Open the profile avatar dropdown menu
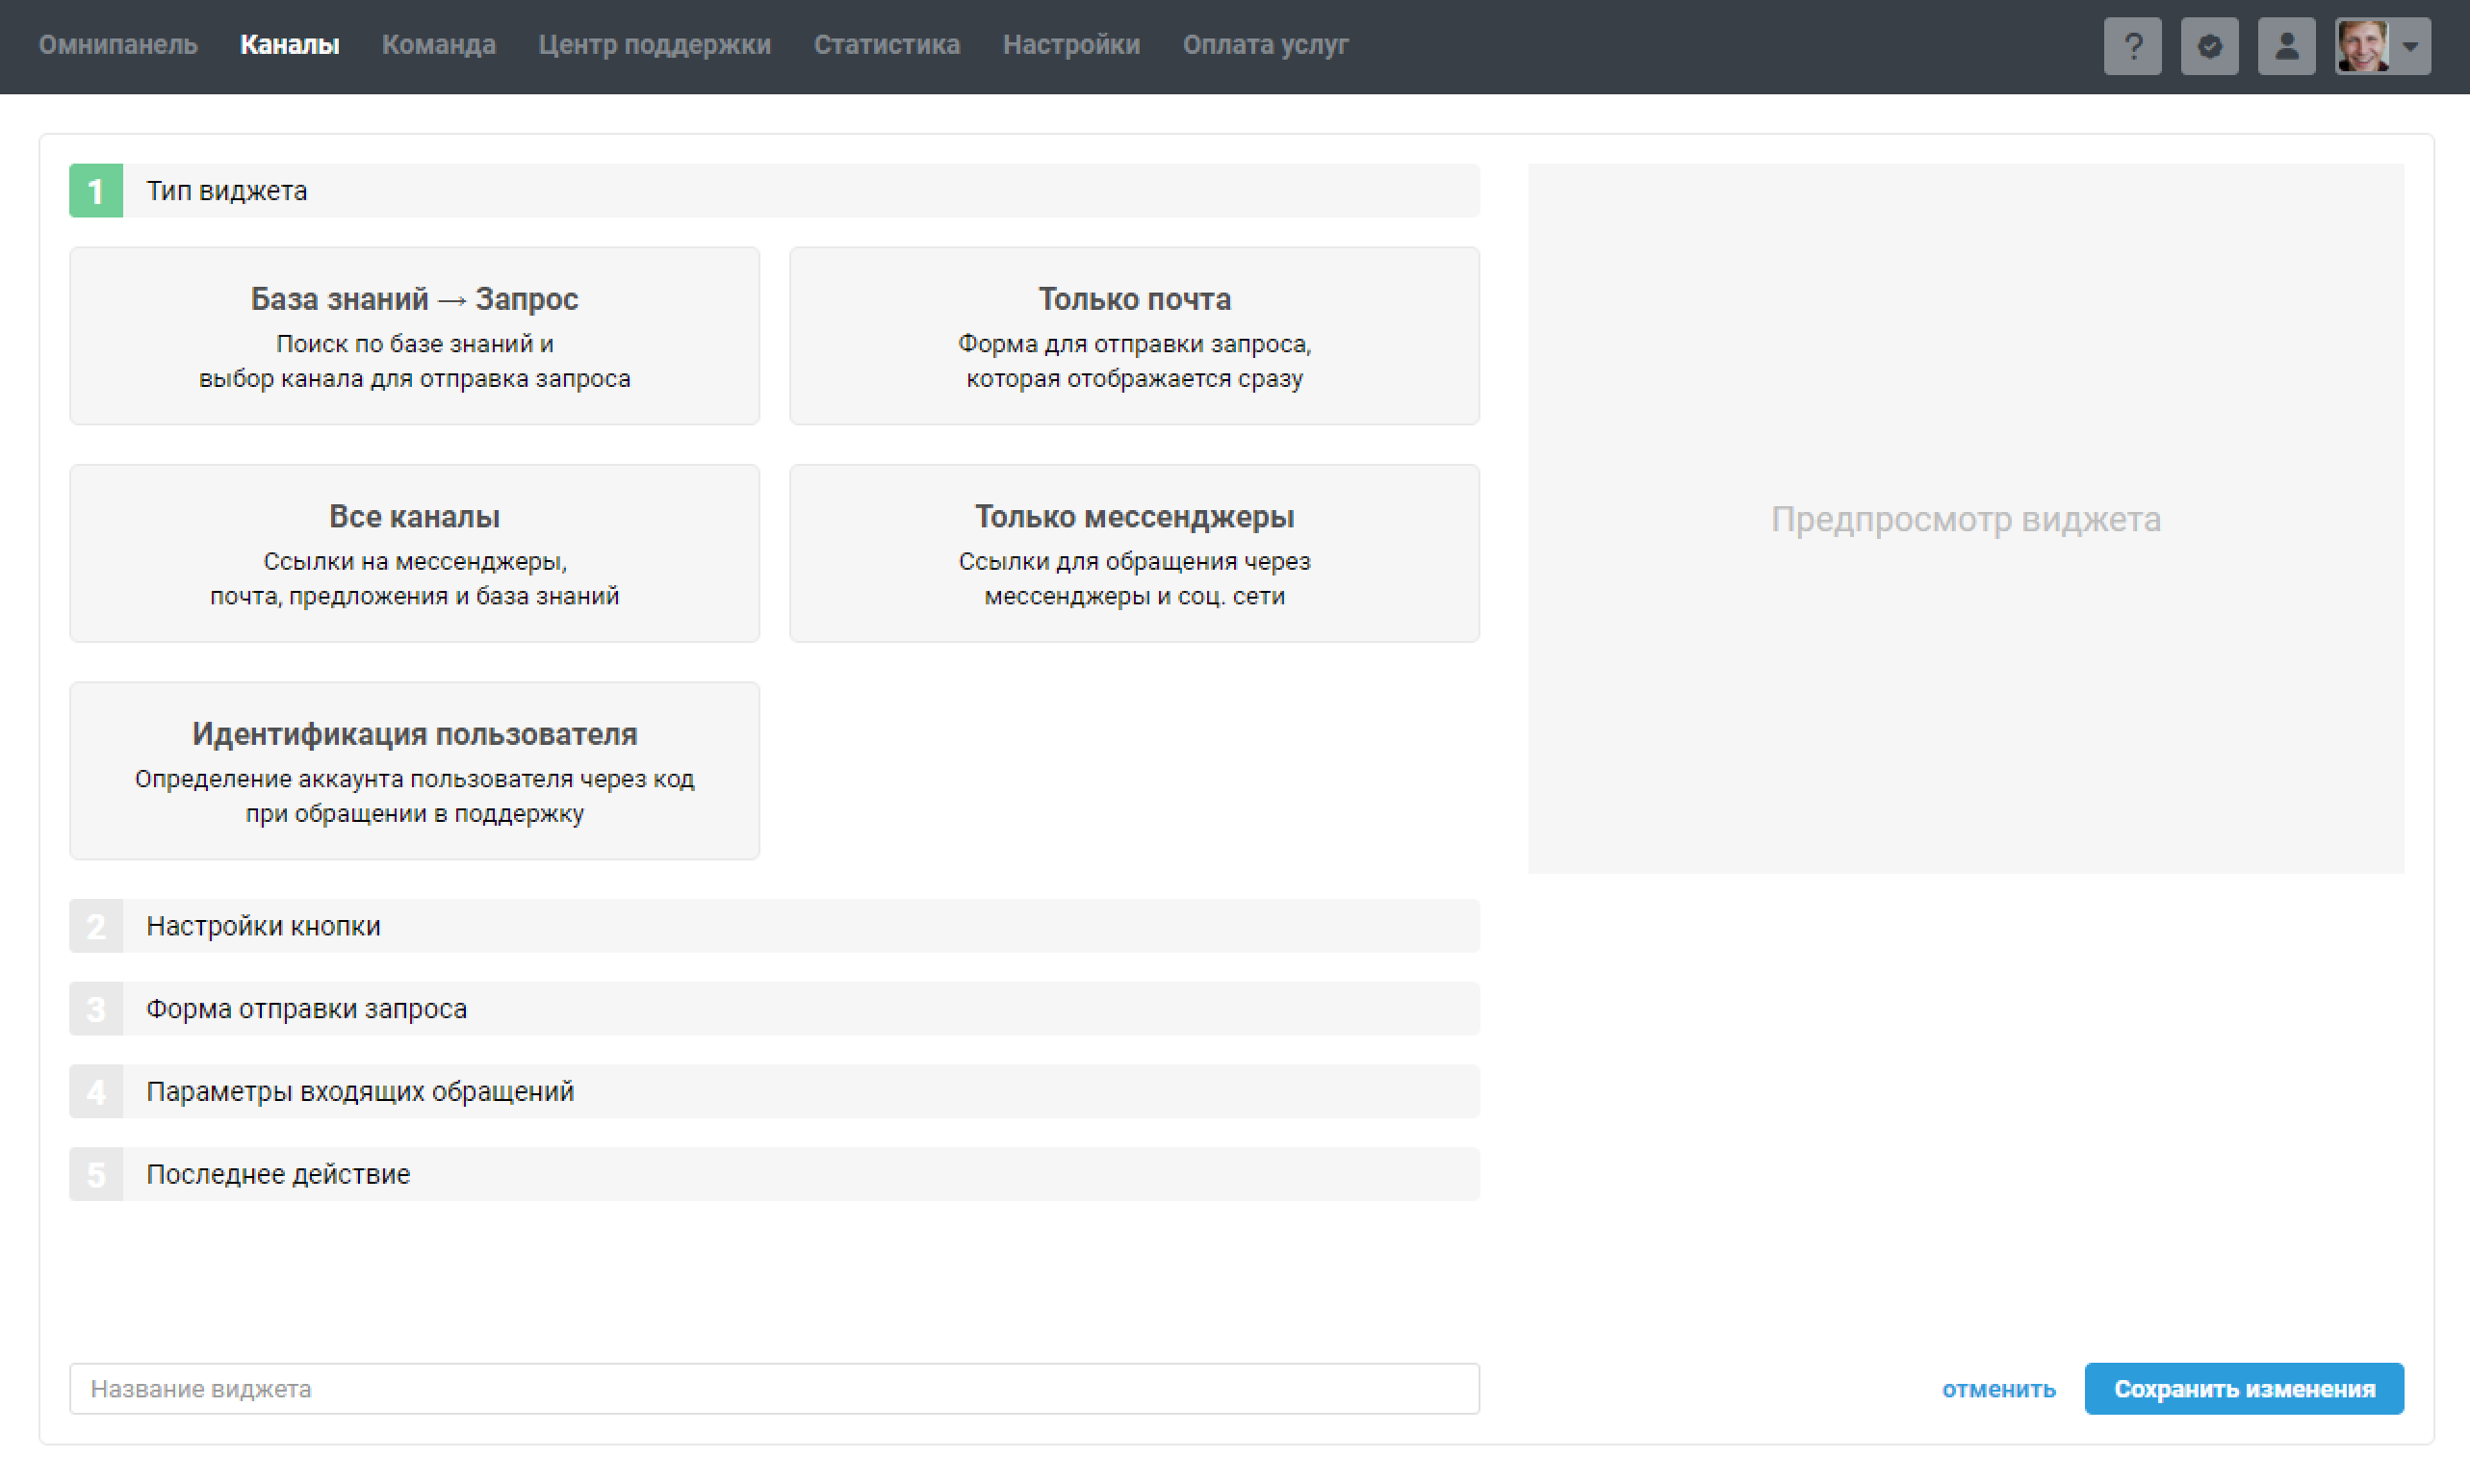 pyautogui.click(x=2382, y=46)
